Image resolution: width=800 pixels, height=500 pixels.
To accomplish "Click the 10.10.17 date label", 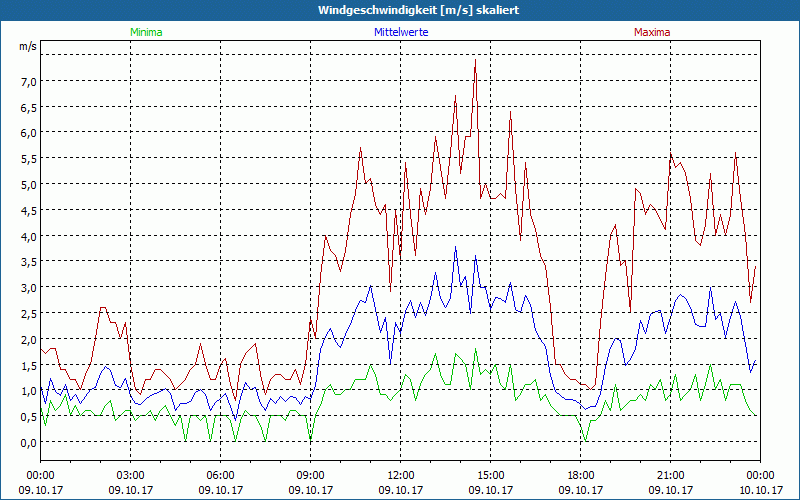I will (x=761, y=490).
